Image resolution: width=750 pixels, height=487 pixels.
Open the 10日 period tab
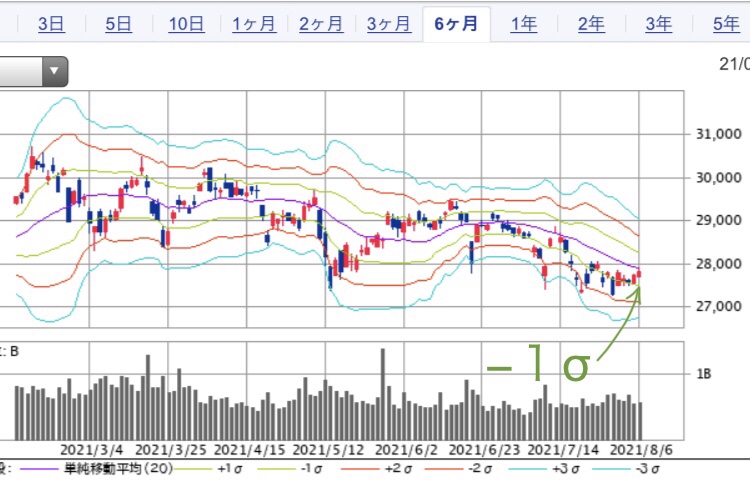[x=186, y=25]
